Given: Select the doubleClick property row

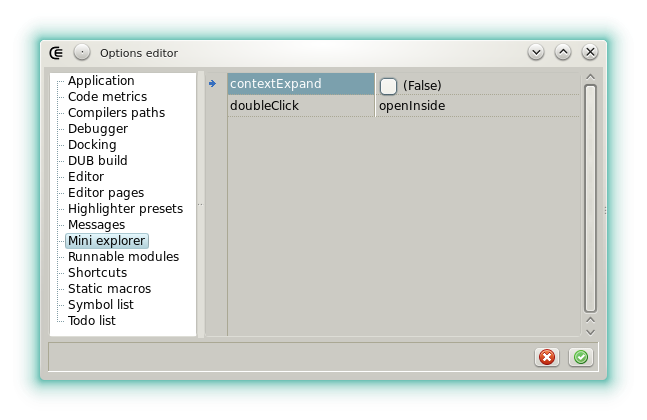Looking at the screenshot, I should [x=300, y=106].
